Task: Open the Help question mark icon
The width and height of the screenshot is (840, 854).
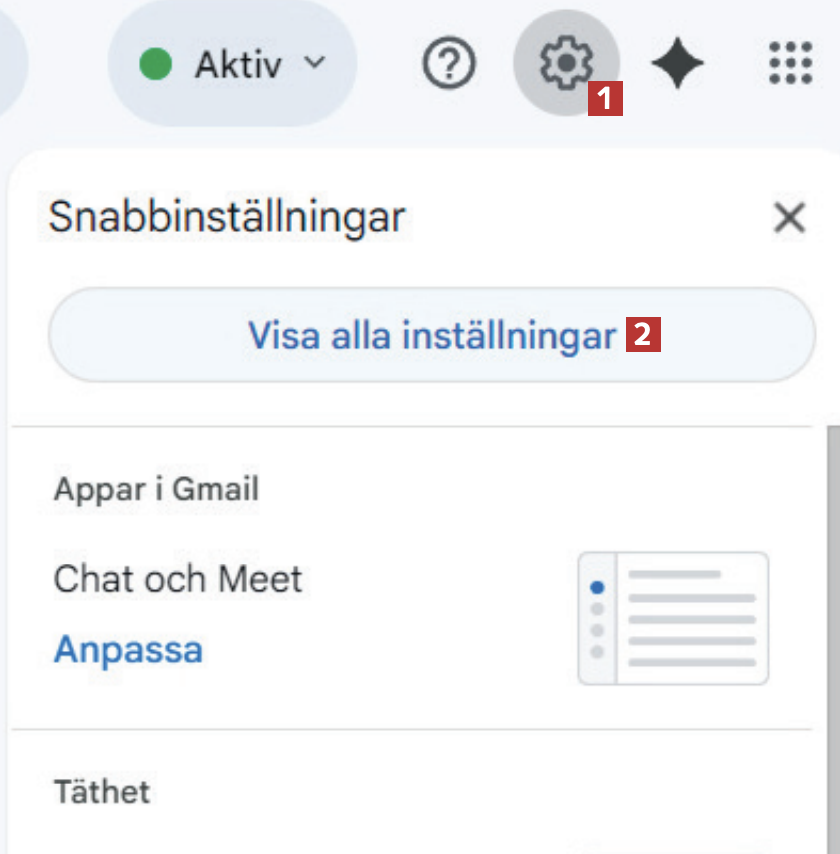Action: coord(449,65)
